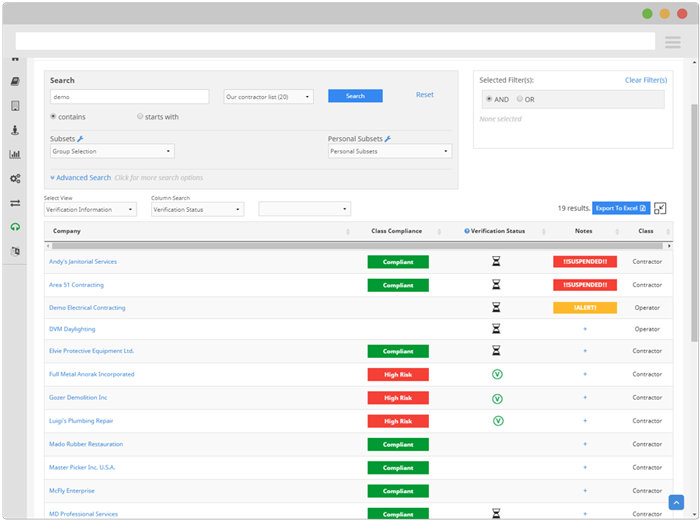Open the "Our contractor list (20)" dropdown

(x=268, y=97)
